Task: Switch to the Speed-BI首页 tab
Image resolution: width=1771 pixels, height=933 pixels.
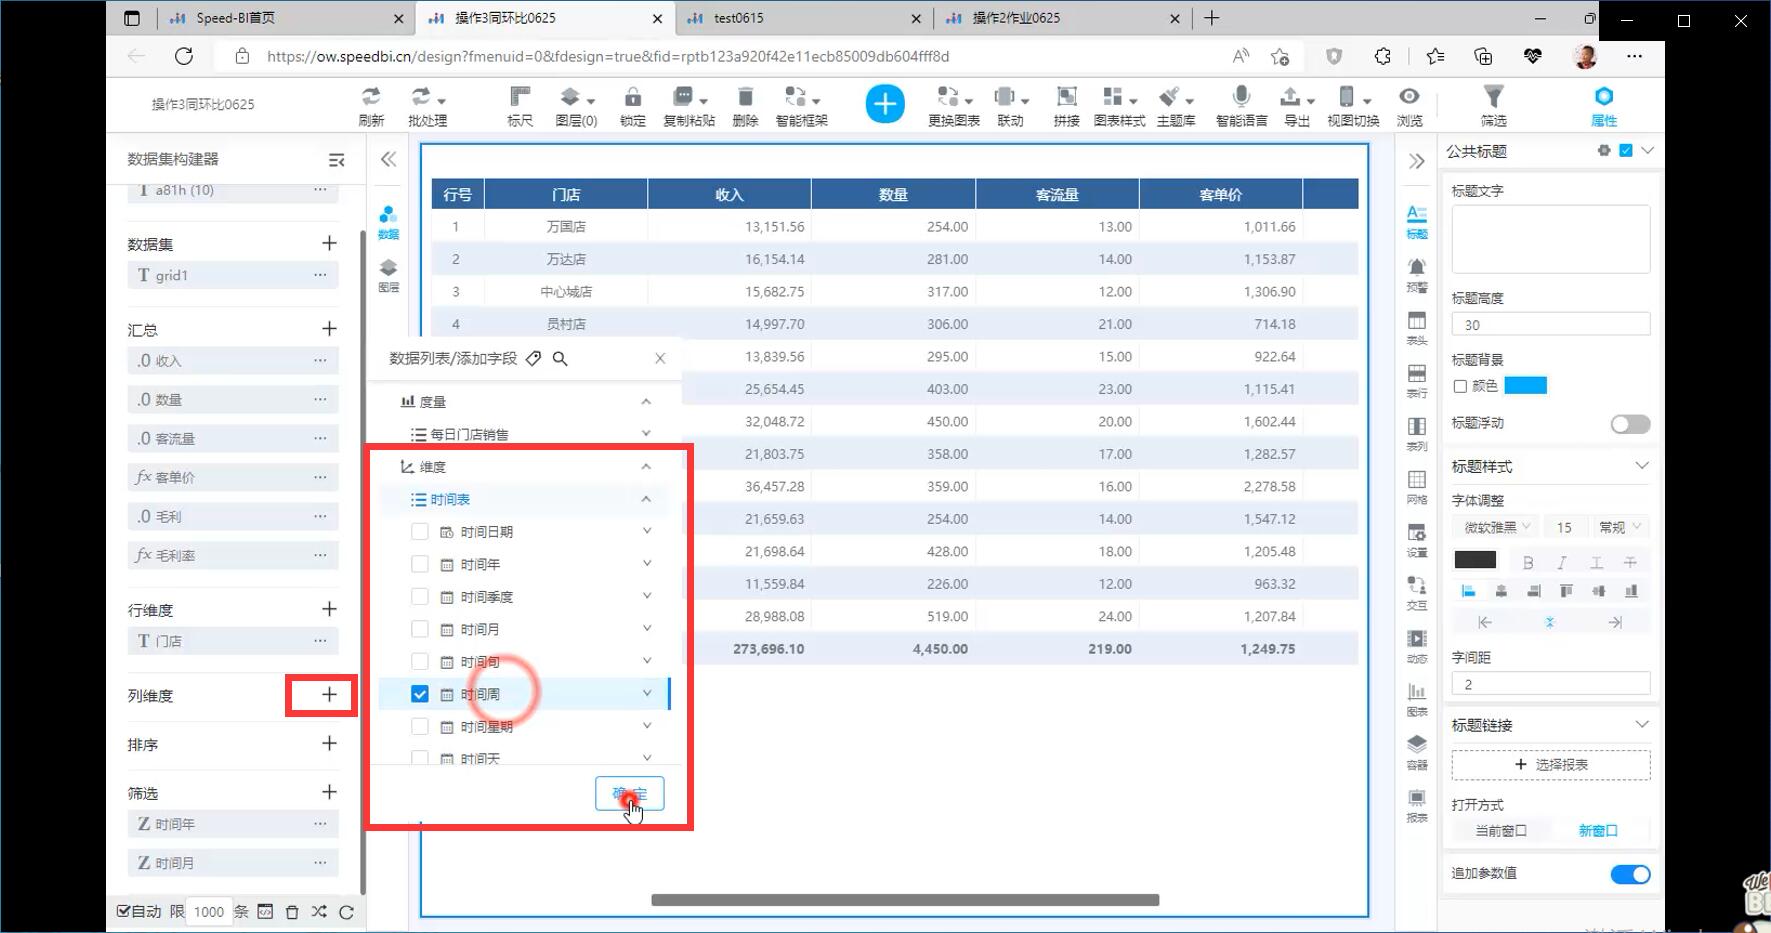Action: click(236, 18)
